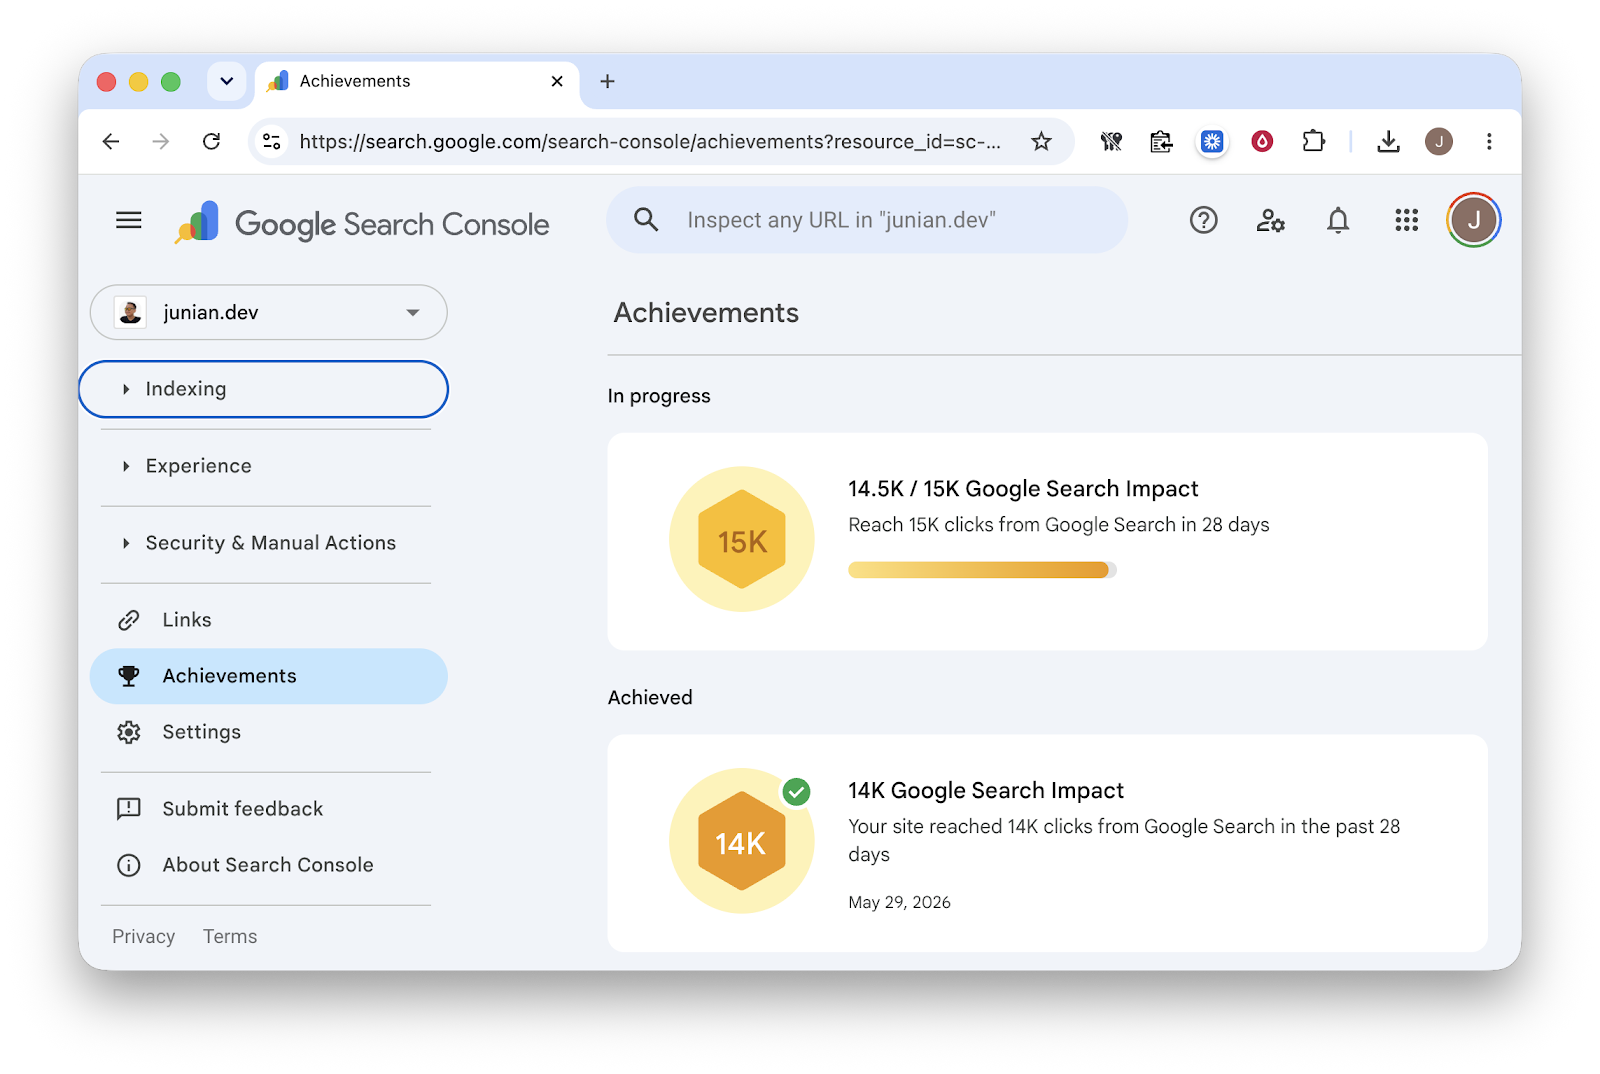The image size is (1600, 1074).
Task: Click the search magnifier icon
Action: 646,220
